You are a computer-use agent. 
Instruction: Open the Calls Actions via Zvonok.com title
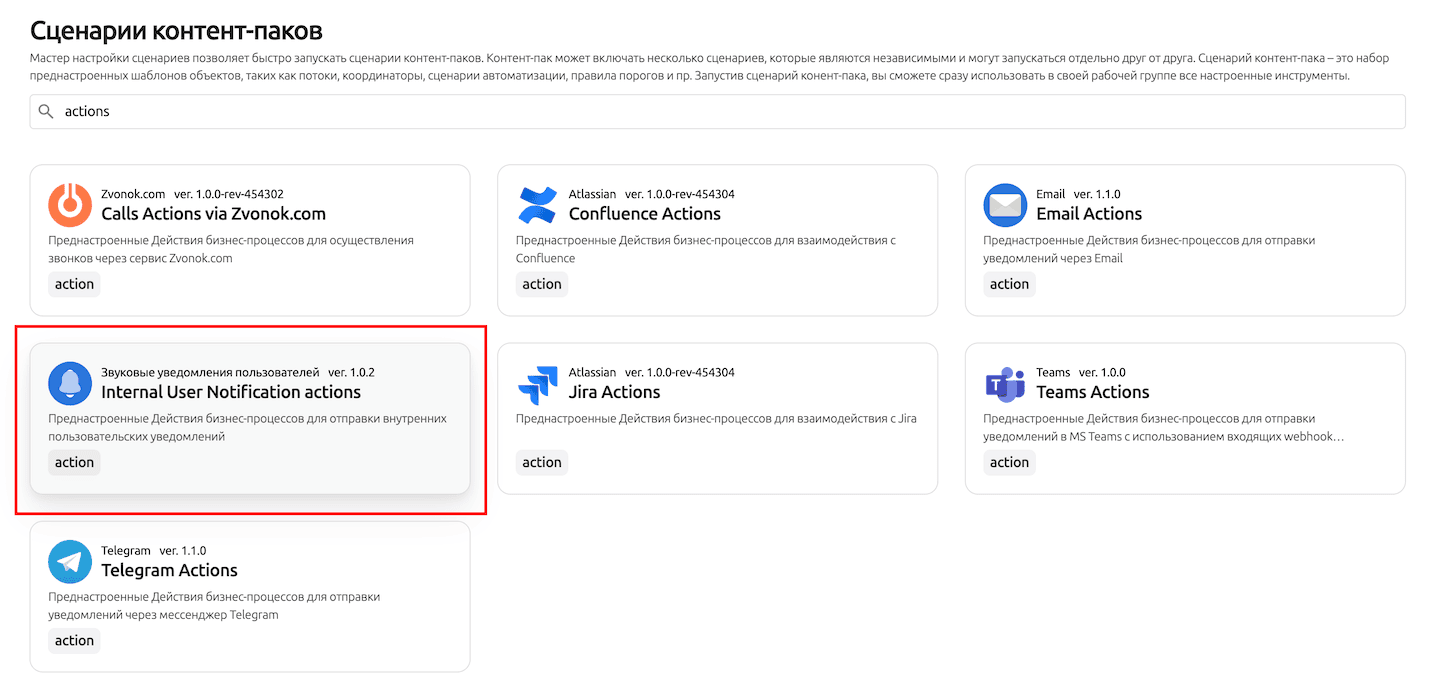point(213,214)
